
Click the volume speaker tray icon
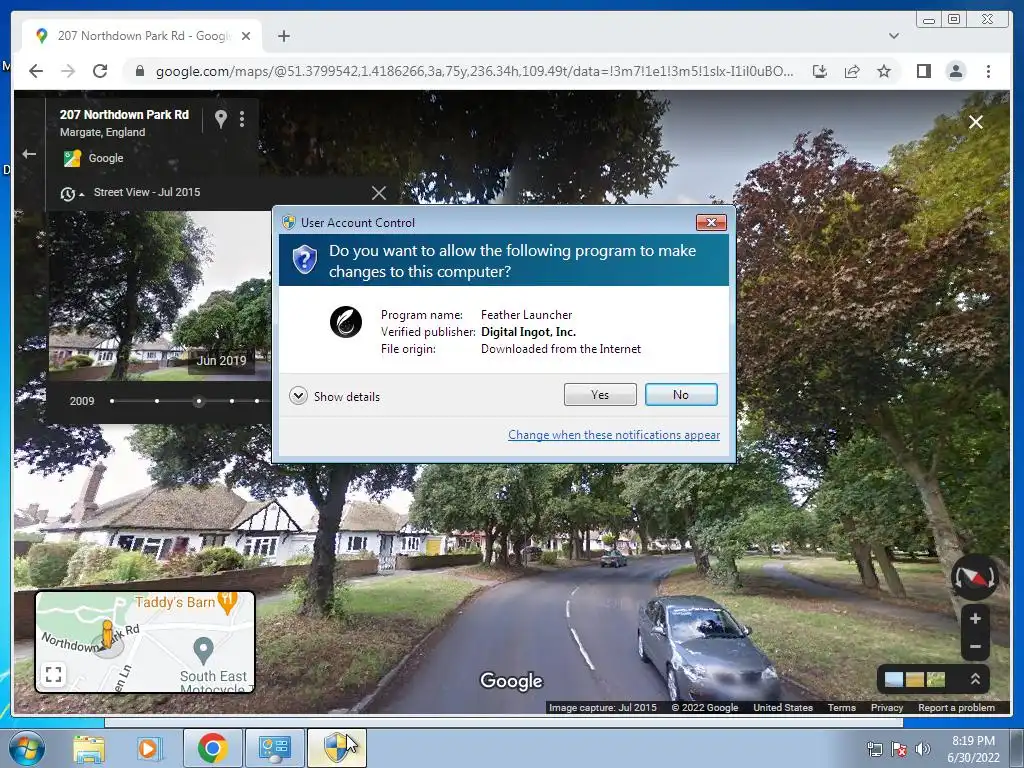922,749
